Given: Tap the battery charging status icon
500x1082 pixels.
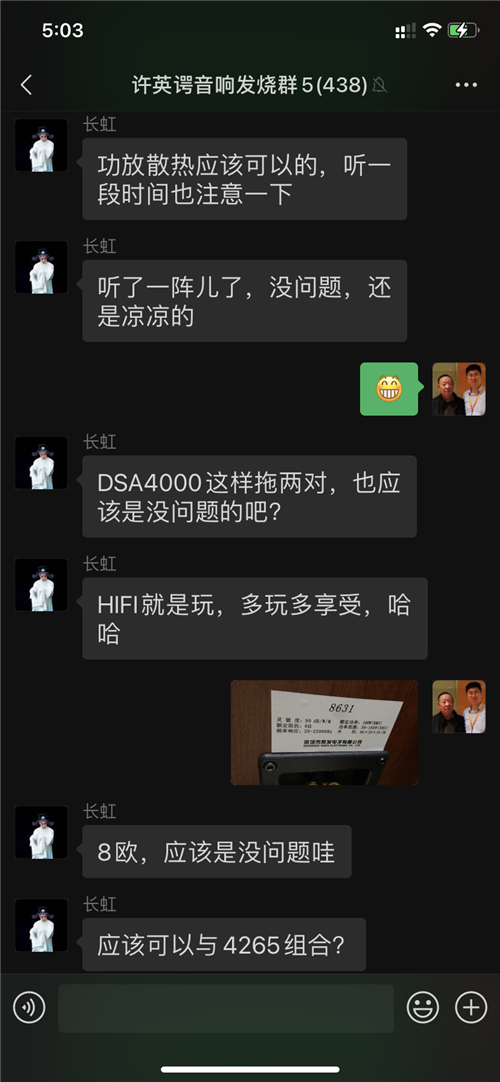Looking at the screenshot, I should [462, 30].
